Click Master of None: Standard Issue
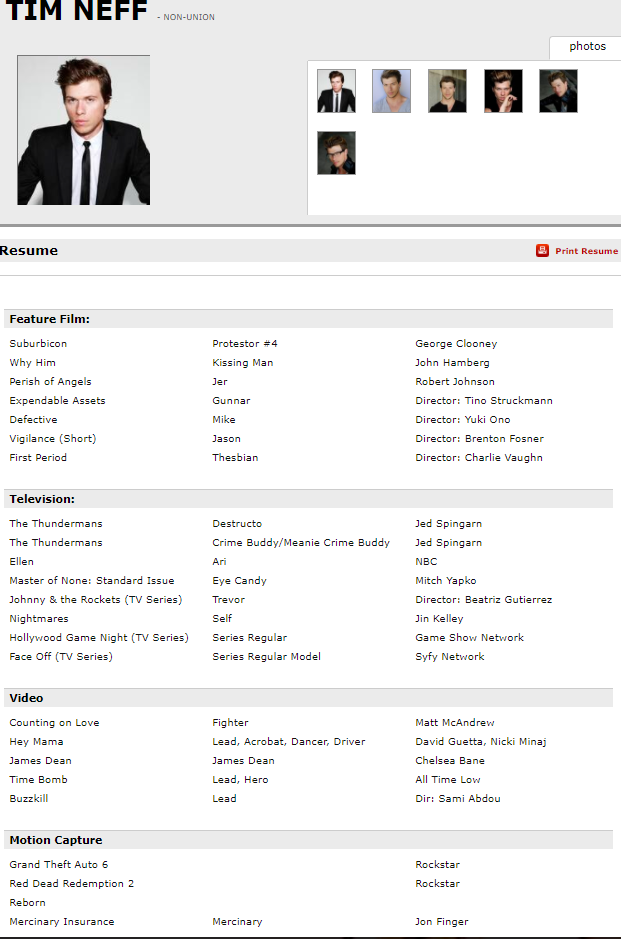The width and height of the screenshot is (621, 939). (x=92, y=580)
